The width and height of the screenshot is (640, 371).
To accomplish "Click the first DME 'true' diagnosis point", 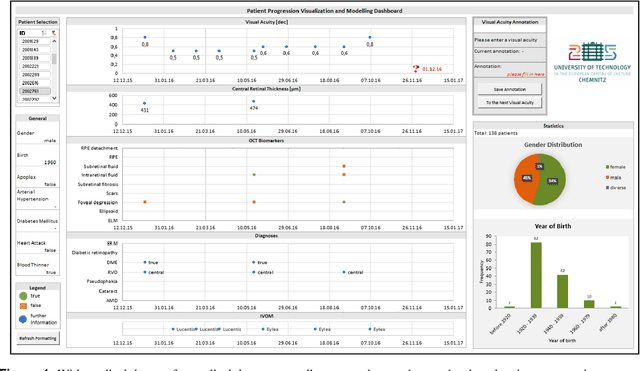I will pos(145,262).
